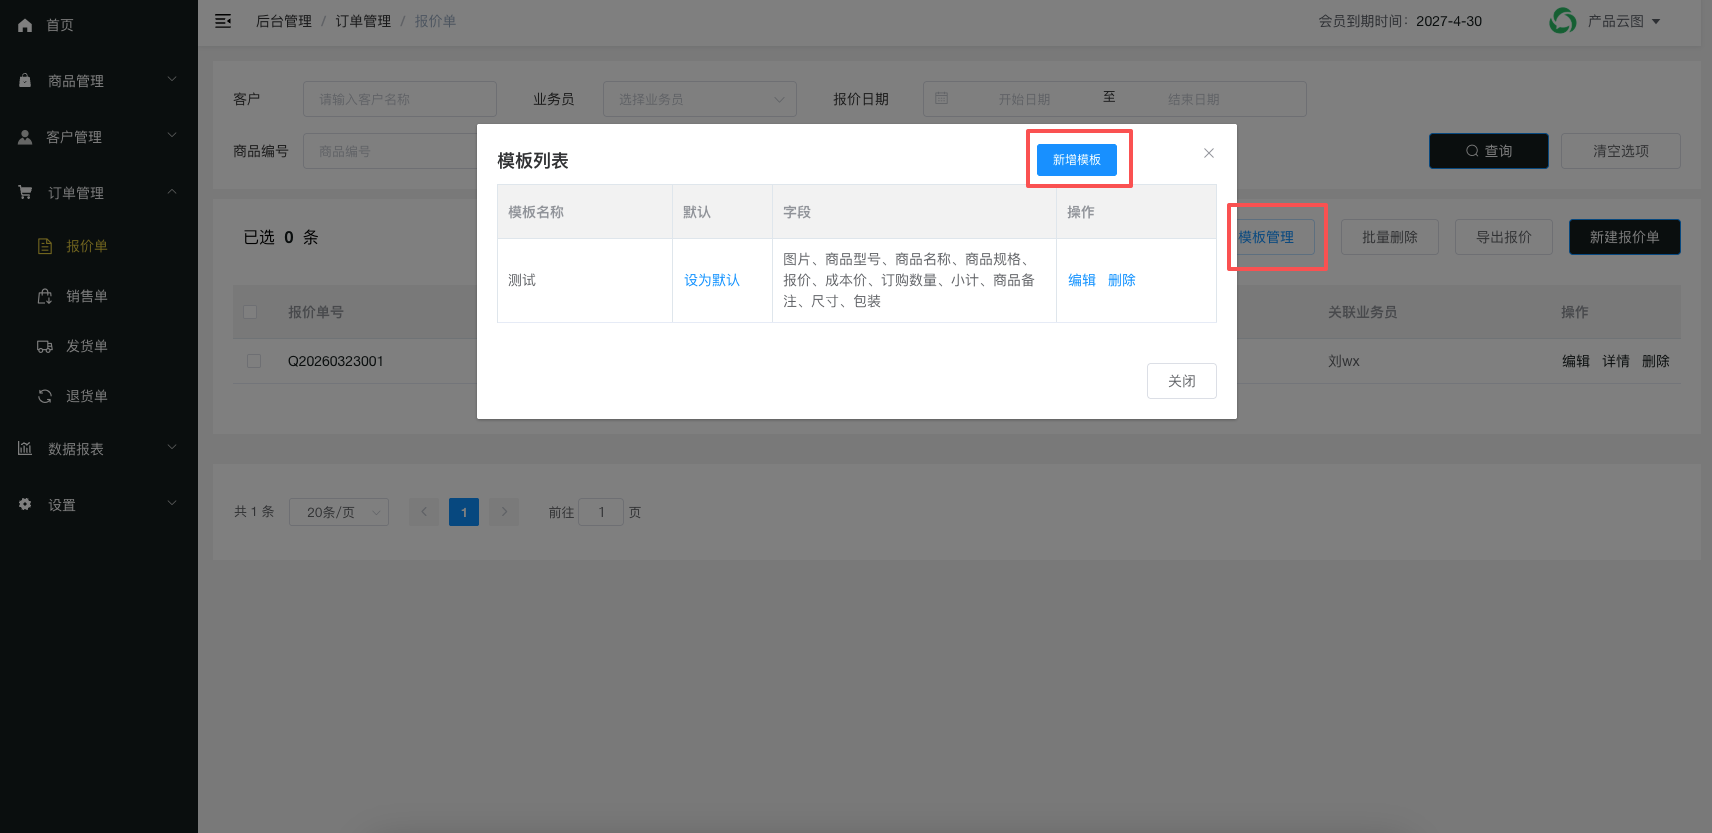The image size is (1712, 833).
Task: Click the 数据报表 chart icon
Action: click(x=25, y=448)
